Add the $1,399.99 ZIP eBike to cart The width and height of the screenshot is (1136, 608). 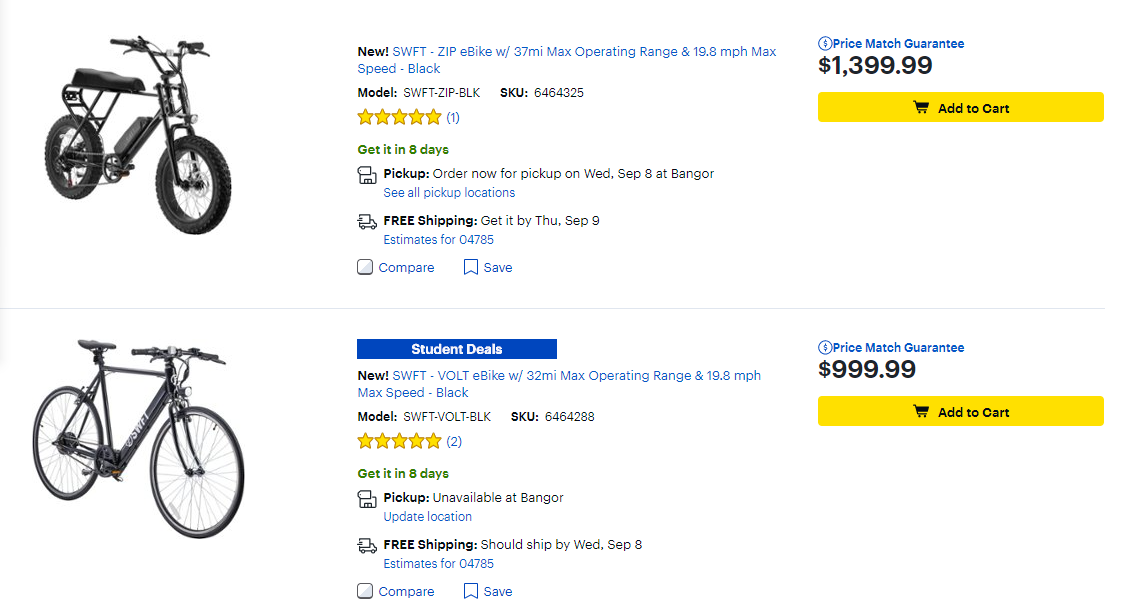pyautogui.click(x=960, y=108)
